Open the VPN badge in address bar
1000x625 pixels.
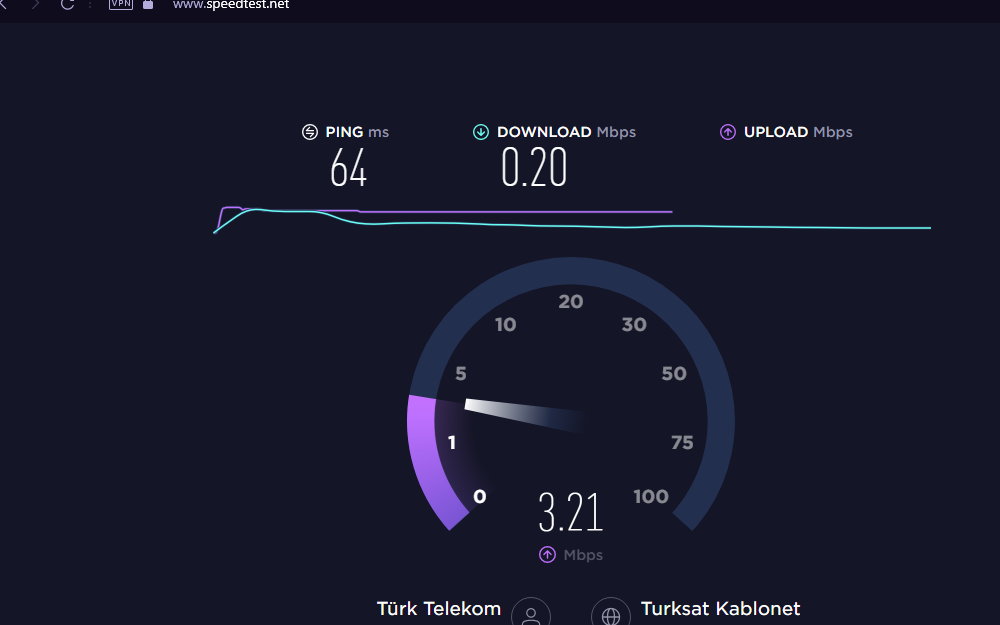[121, 4]
